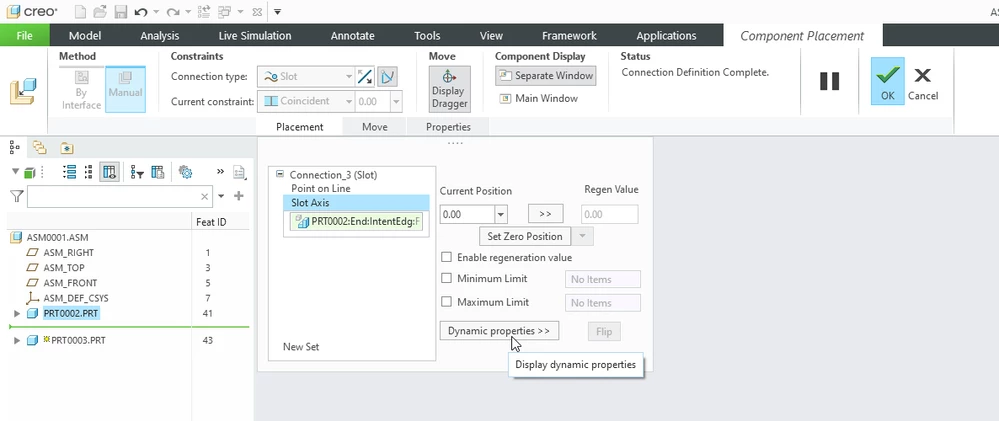Click the Save disk icon
The image size is (999, 421).
coord(120,11)
